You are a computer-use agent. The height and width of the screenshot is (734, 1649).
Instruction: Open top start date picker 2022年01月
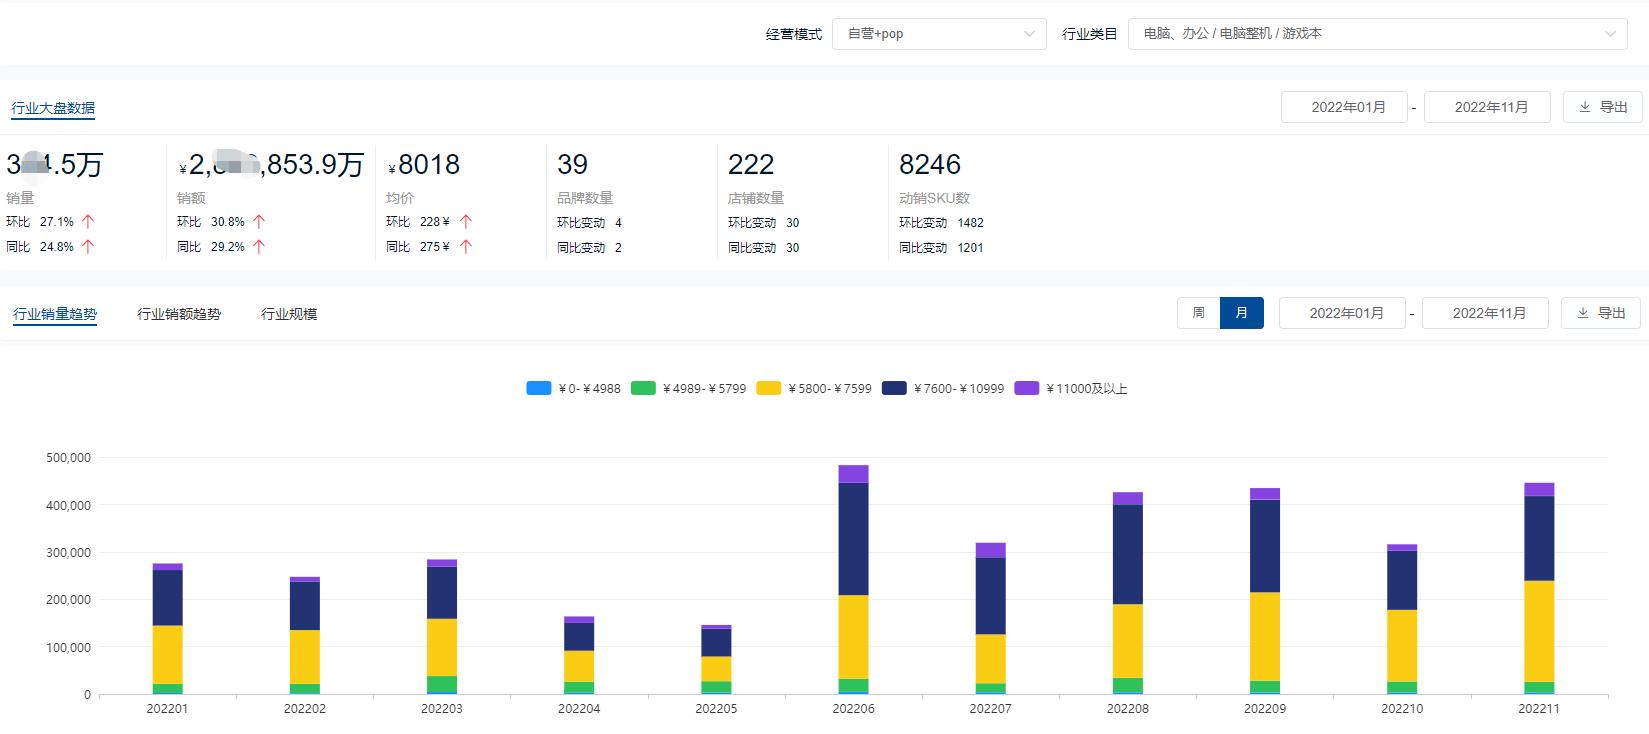coord(1344,107)
